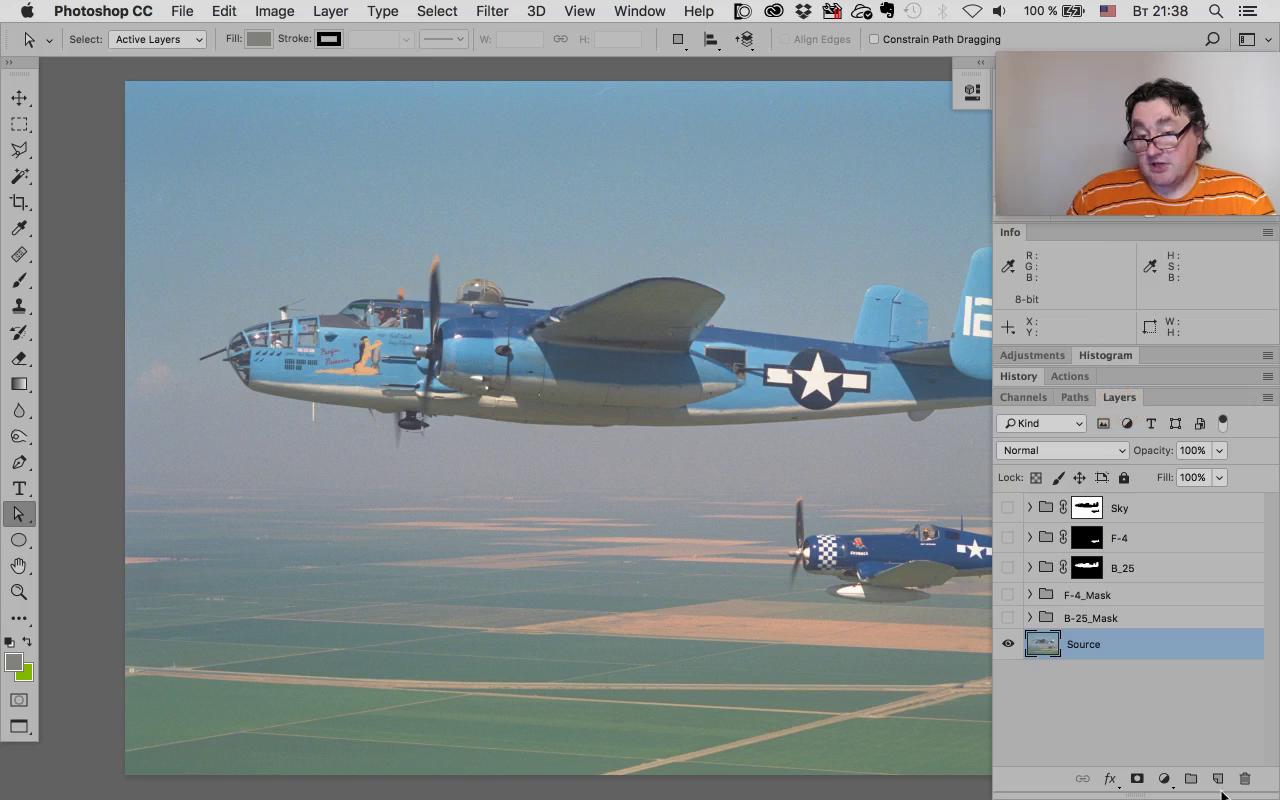Open the Filter menu
Viewport: 1280px width, 800px height.
pyautogui.click(x=491, y=11)
